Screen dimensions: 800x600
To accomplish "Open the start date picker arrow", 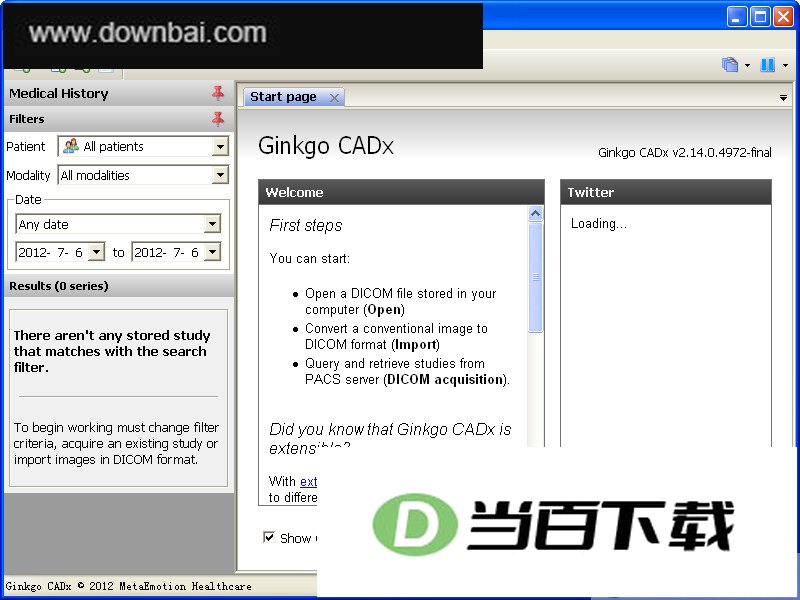I will click(96, 252).
